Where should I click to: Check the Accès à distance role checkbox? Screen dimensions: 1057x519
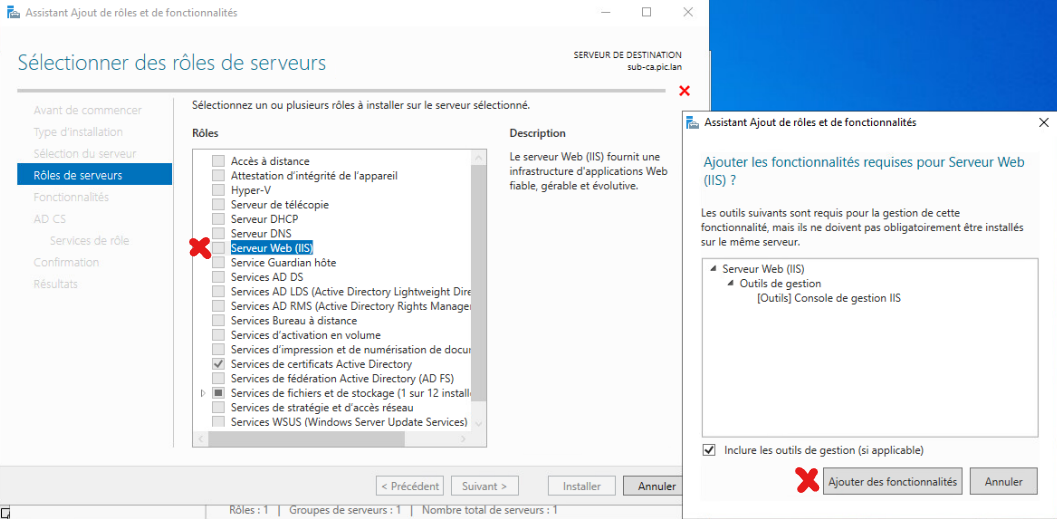pos(218,161)
